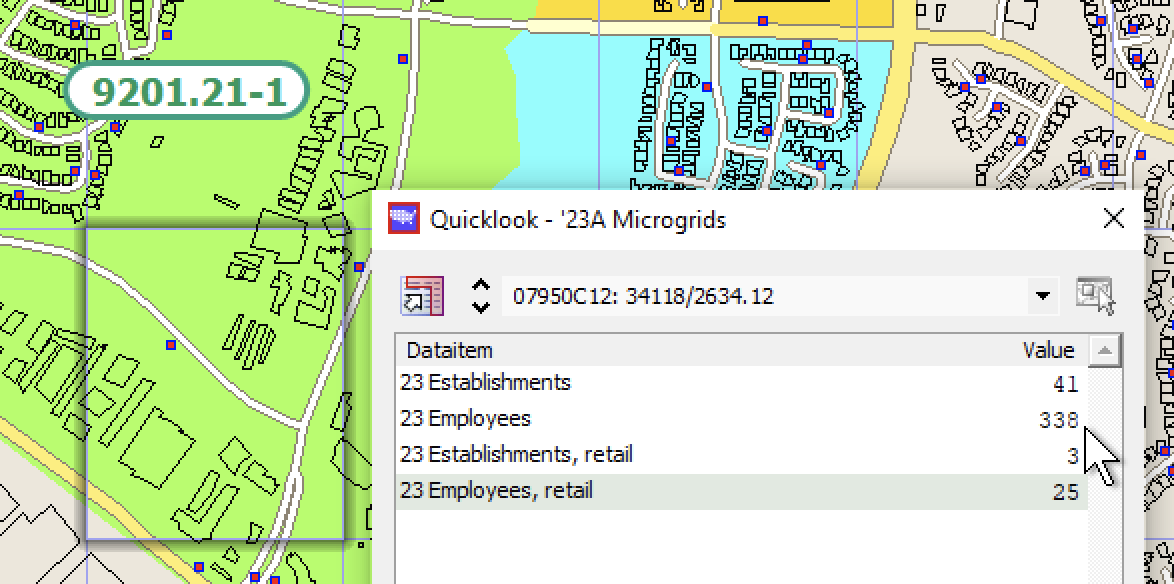This screenshot has width=1174, height=584.
Task: Click the select-from-map cursor icon
Action: click(x=1094, y=296)
